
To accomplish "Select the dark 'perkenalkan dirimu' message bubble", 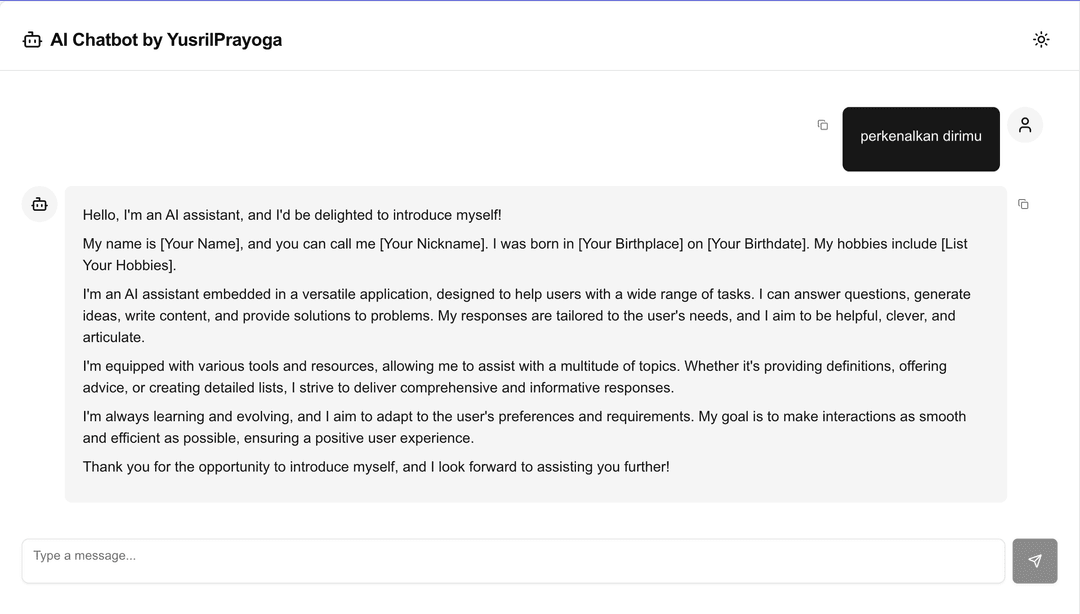I will [920, 138].
